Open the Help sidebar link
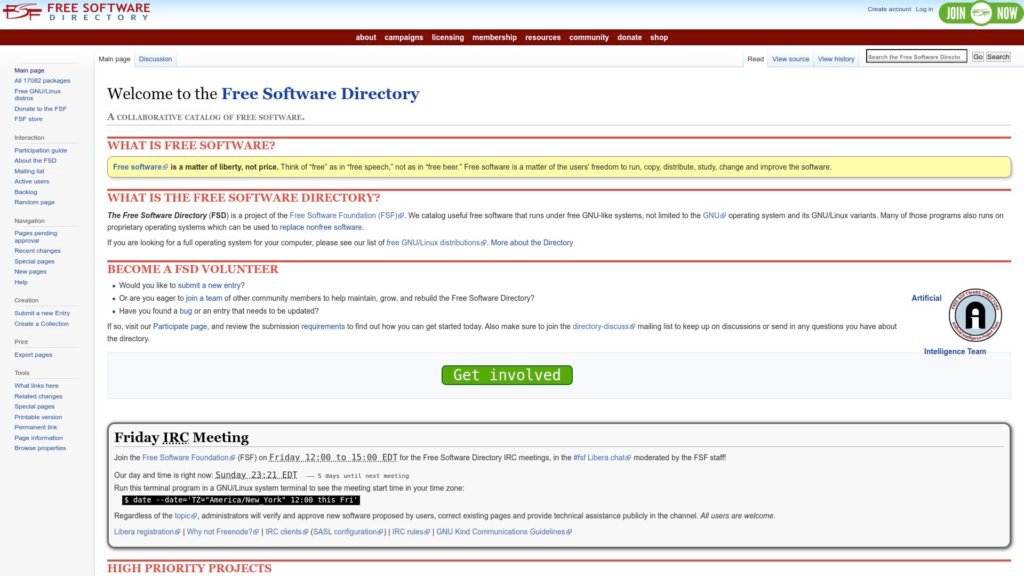This screenshot has height=576, width=1024. (x=21, y=282)
